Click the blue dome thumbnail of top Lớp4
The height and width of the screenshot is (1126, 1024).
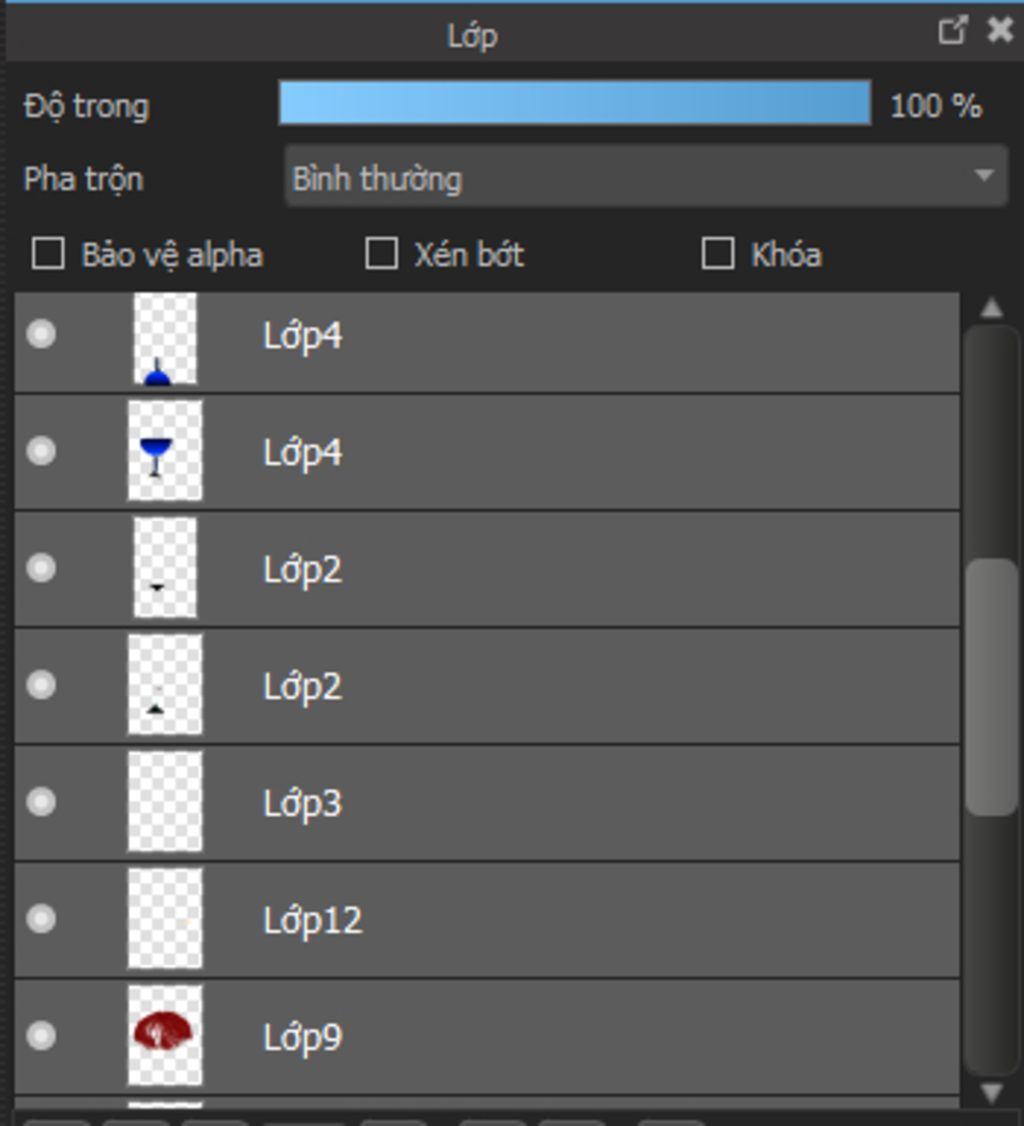pyautogui.click(x=164, y=338)
